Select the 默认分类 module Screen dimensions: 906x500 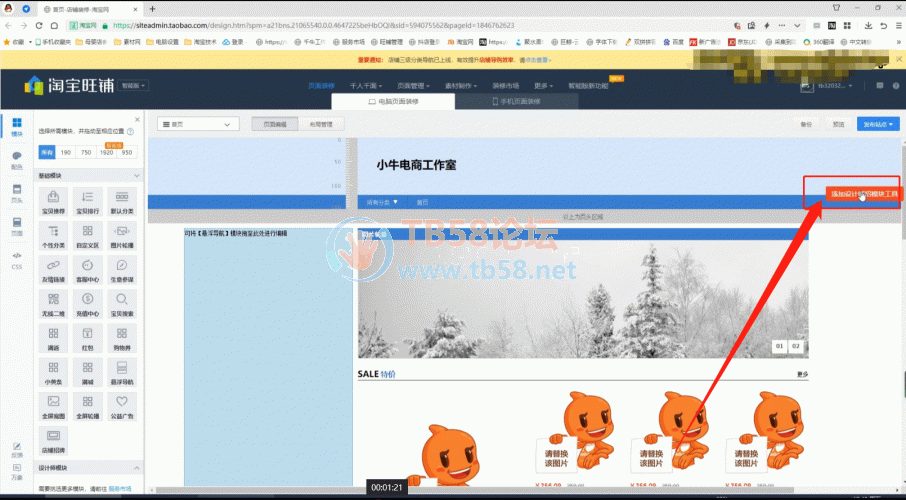click(x=122, y=202)
